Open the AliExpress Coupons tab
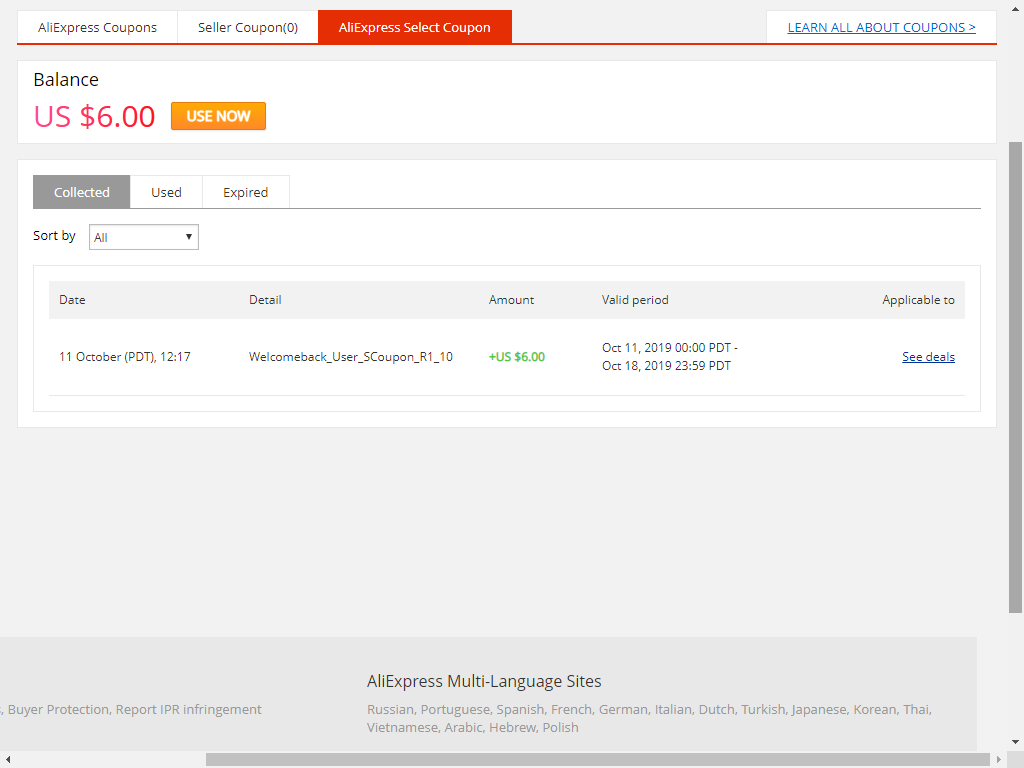The width and height of the screenshot is (1024, 768). (x=97, y=27)
